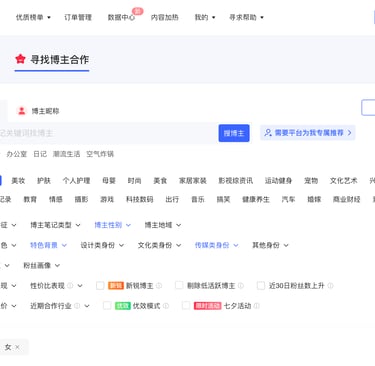Select the 教育 category

click(x=30, y=199)
